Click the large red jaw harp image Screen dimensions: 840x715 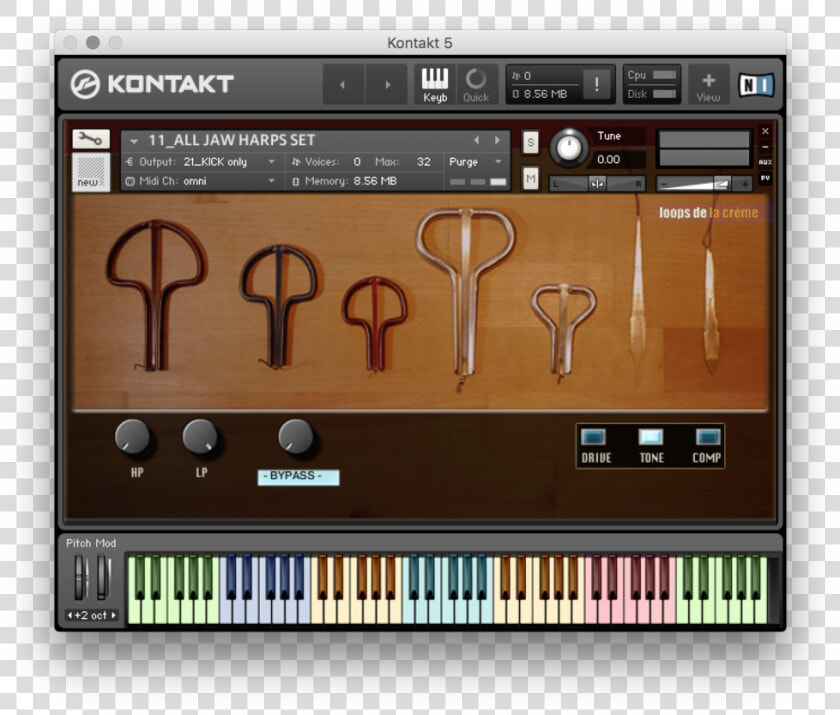click(x=155, y=295)
